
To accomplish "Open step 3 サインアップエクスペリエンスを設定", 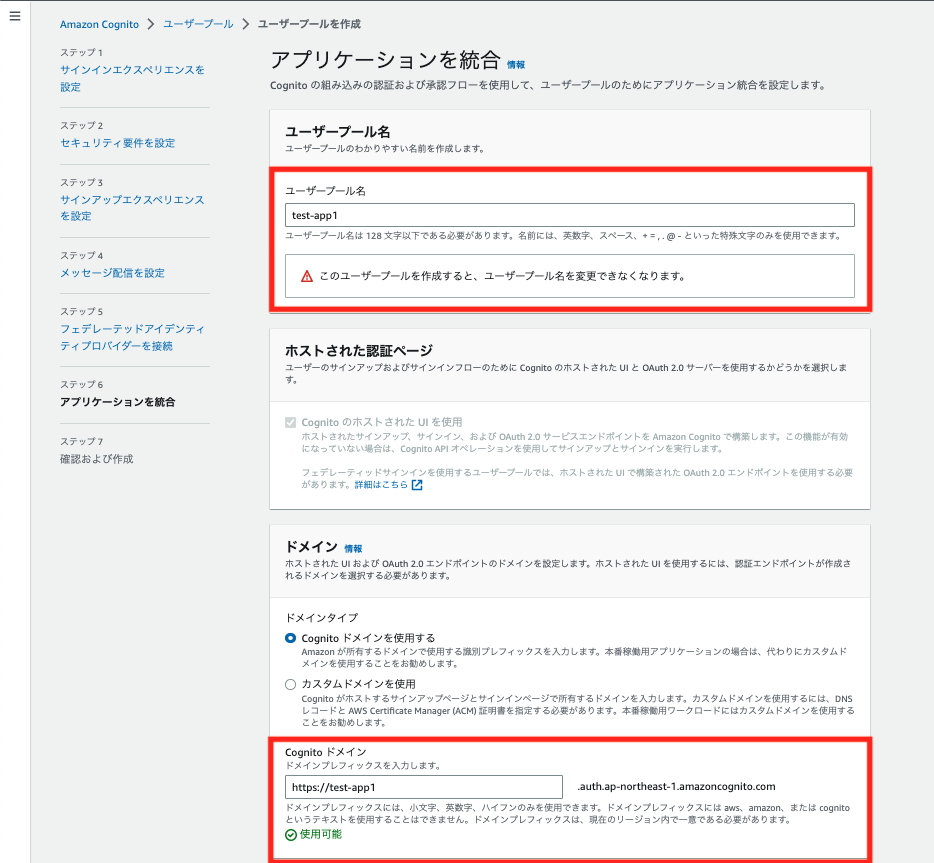I will coord(132,208).
